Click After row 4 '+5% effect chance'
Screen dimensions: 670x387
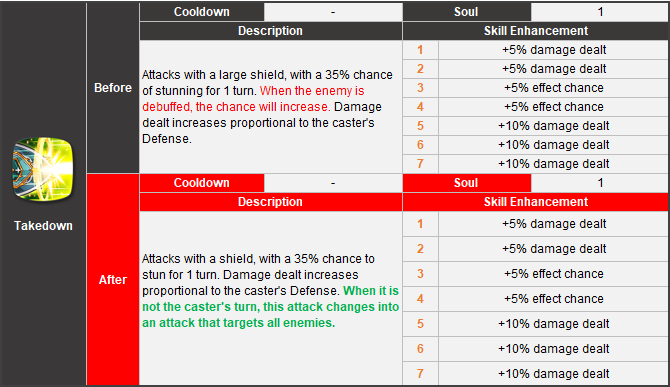[554, 299]
